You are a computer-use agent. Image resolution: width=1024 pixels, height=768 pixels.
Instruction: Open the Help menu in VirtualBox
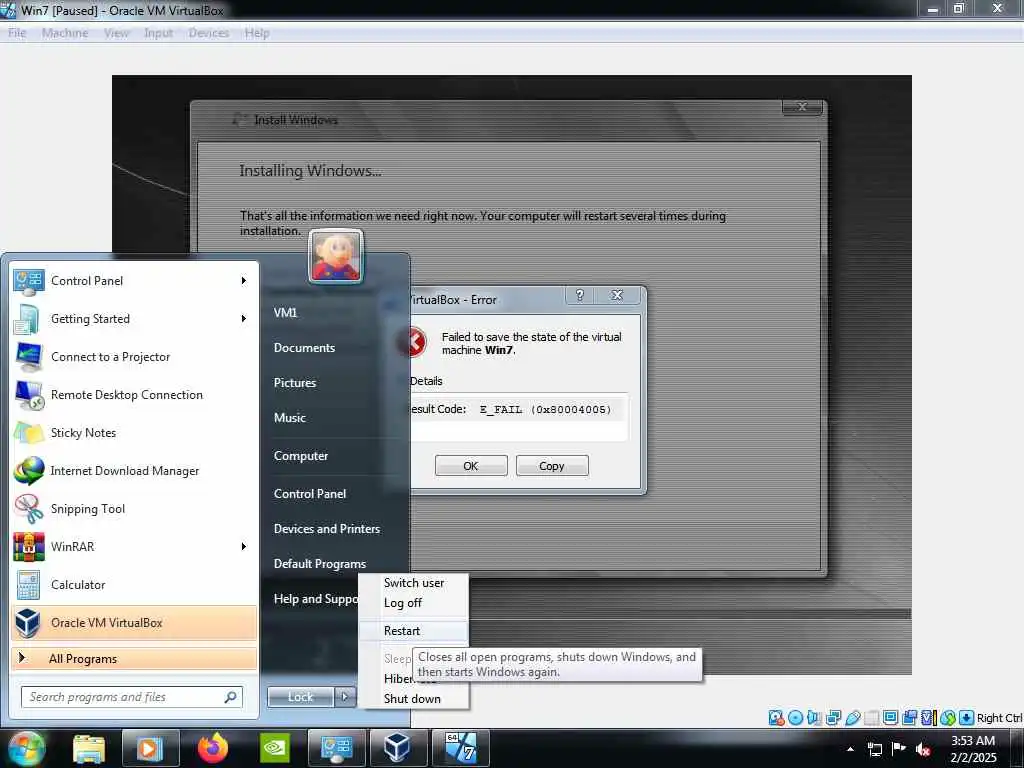[257, 33]
